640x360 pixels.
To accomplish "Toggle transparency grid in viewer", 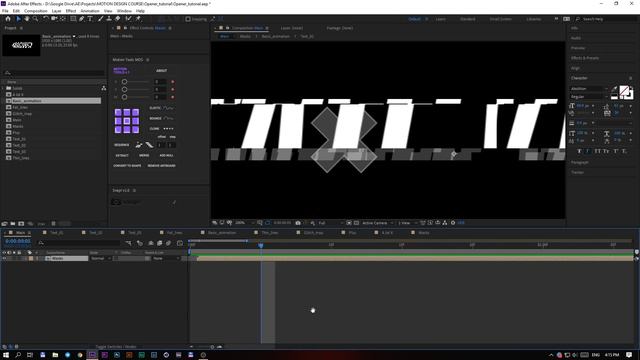I will [x=356, y=223].
